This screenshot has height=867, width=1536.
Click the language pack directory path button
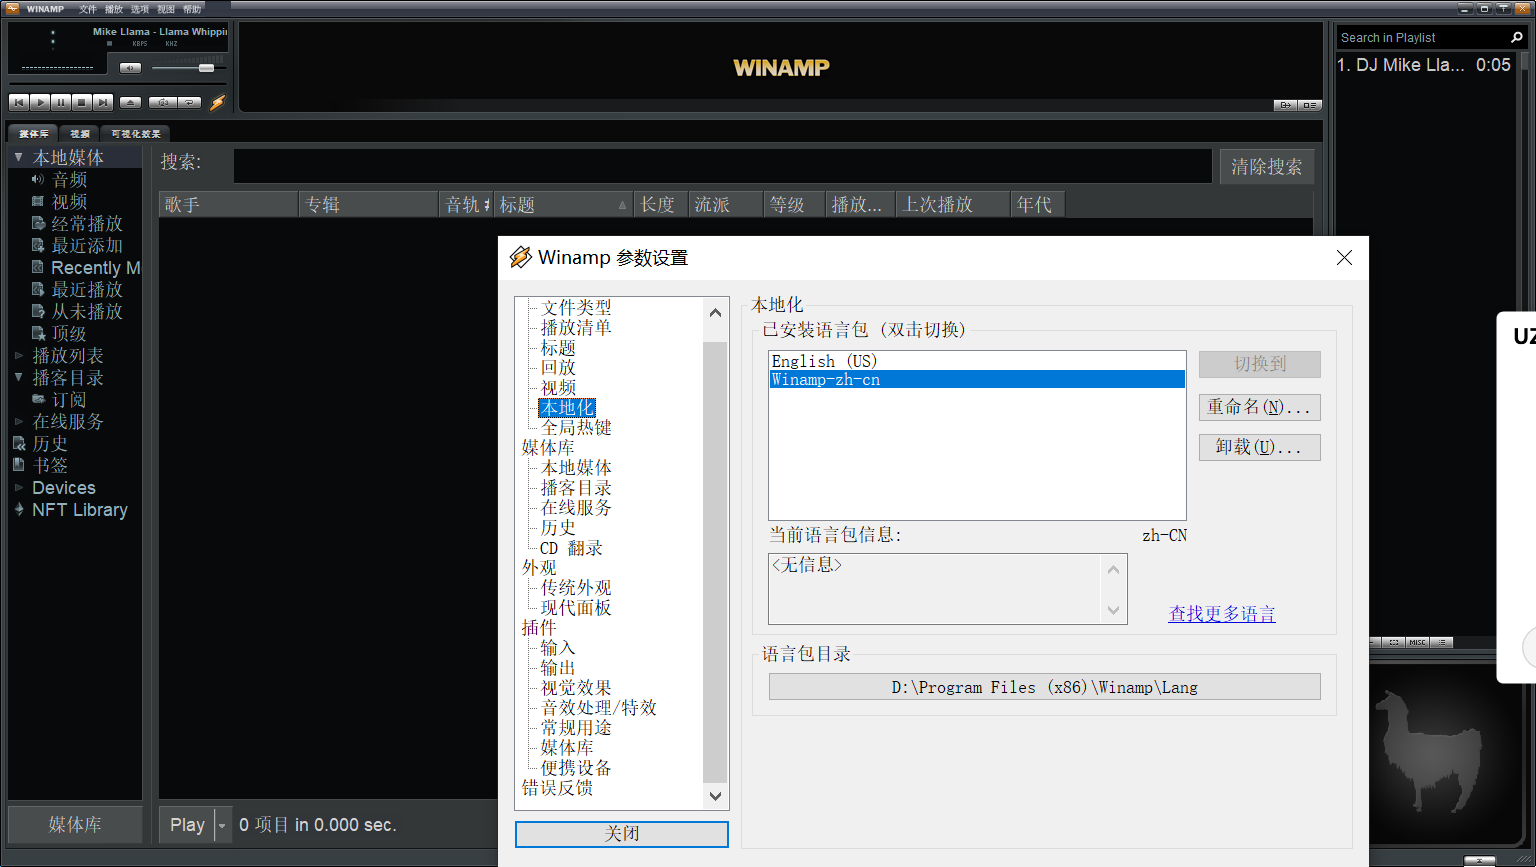1044,687
